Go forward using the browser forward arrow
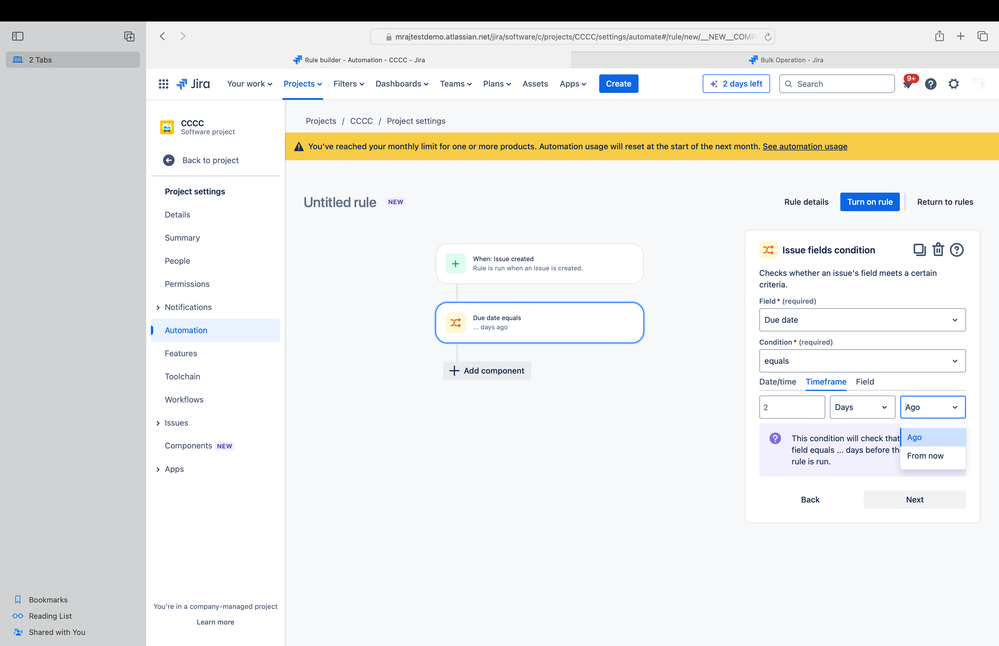This screenshot has height=646, width=999. (x=183, y=36)
